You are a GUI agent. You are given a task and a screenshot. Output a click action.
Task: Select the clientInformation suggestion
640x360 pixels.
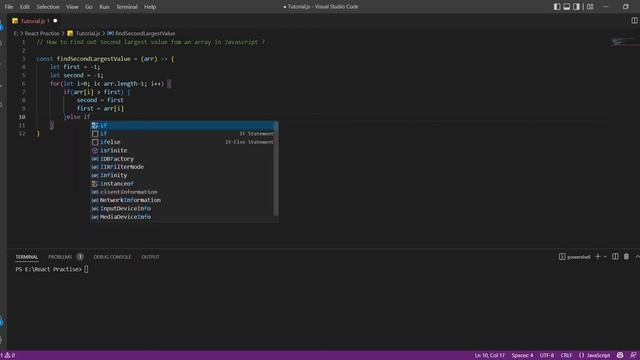pyautogui.click(x=182, y=192)
